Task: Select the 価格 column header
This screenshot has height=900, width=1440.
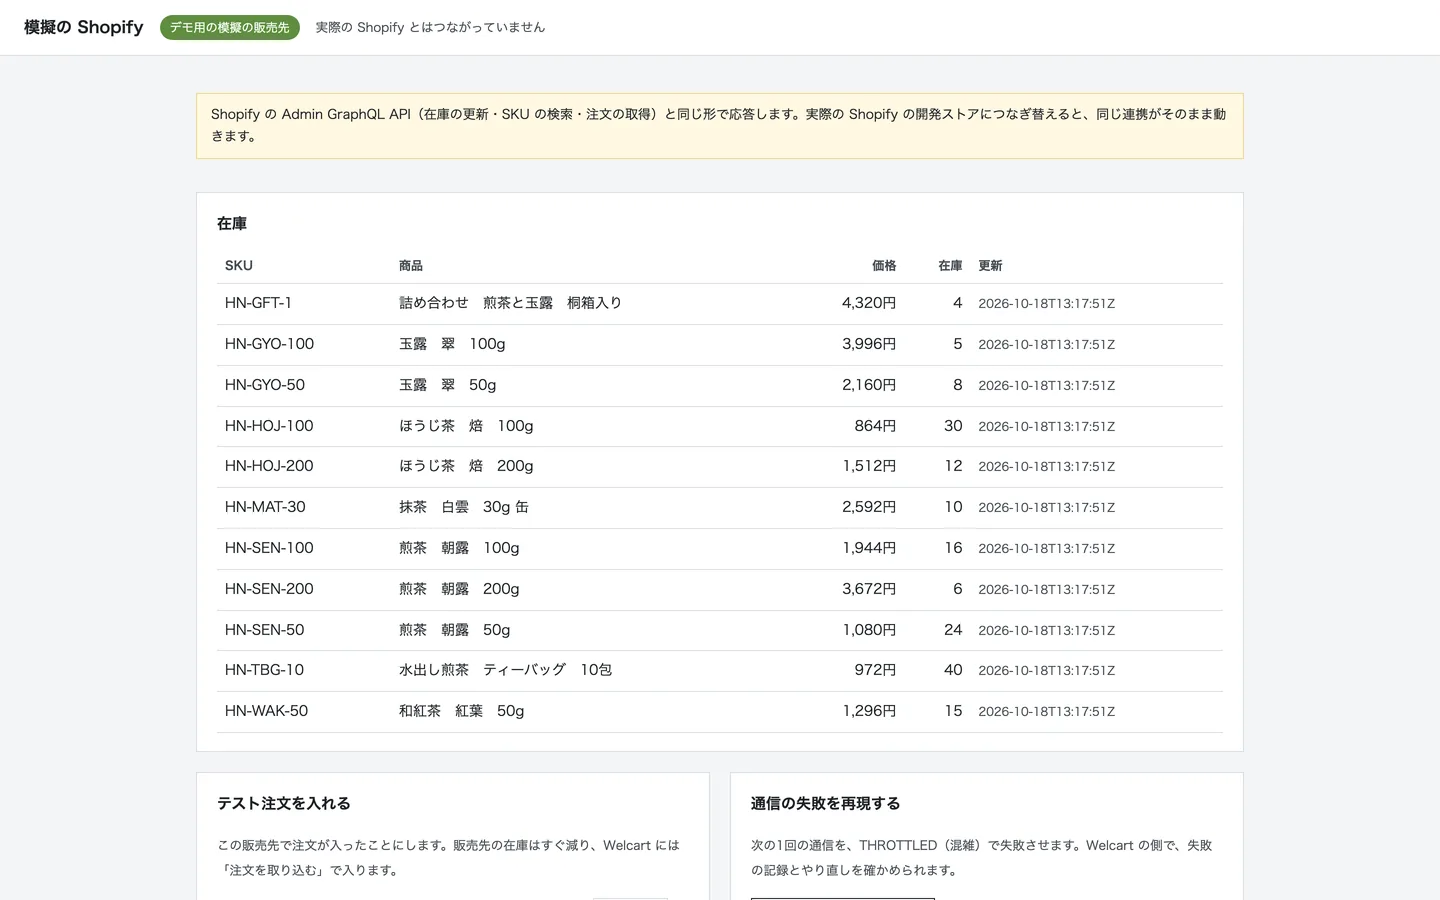Action: (x=884, y=266)
